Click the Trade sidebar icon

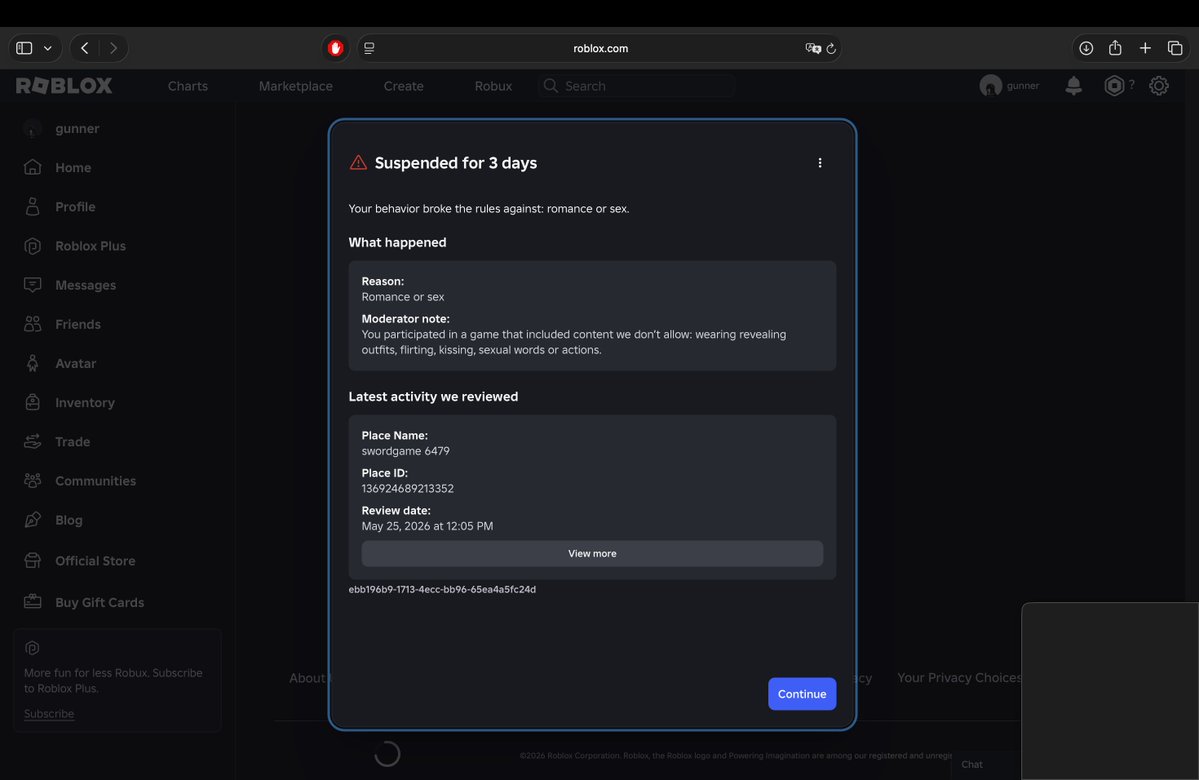point(32,441)
